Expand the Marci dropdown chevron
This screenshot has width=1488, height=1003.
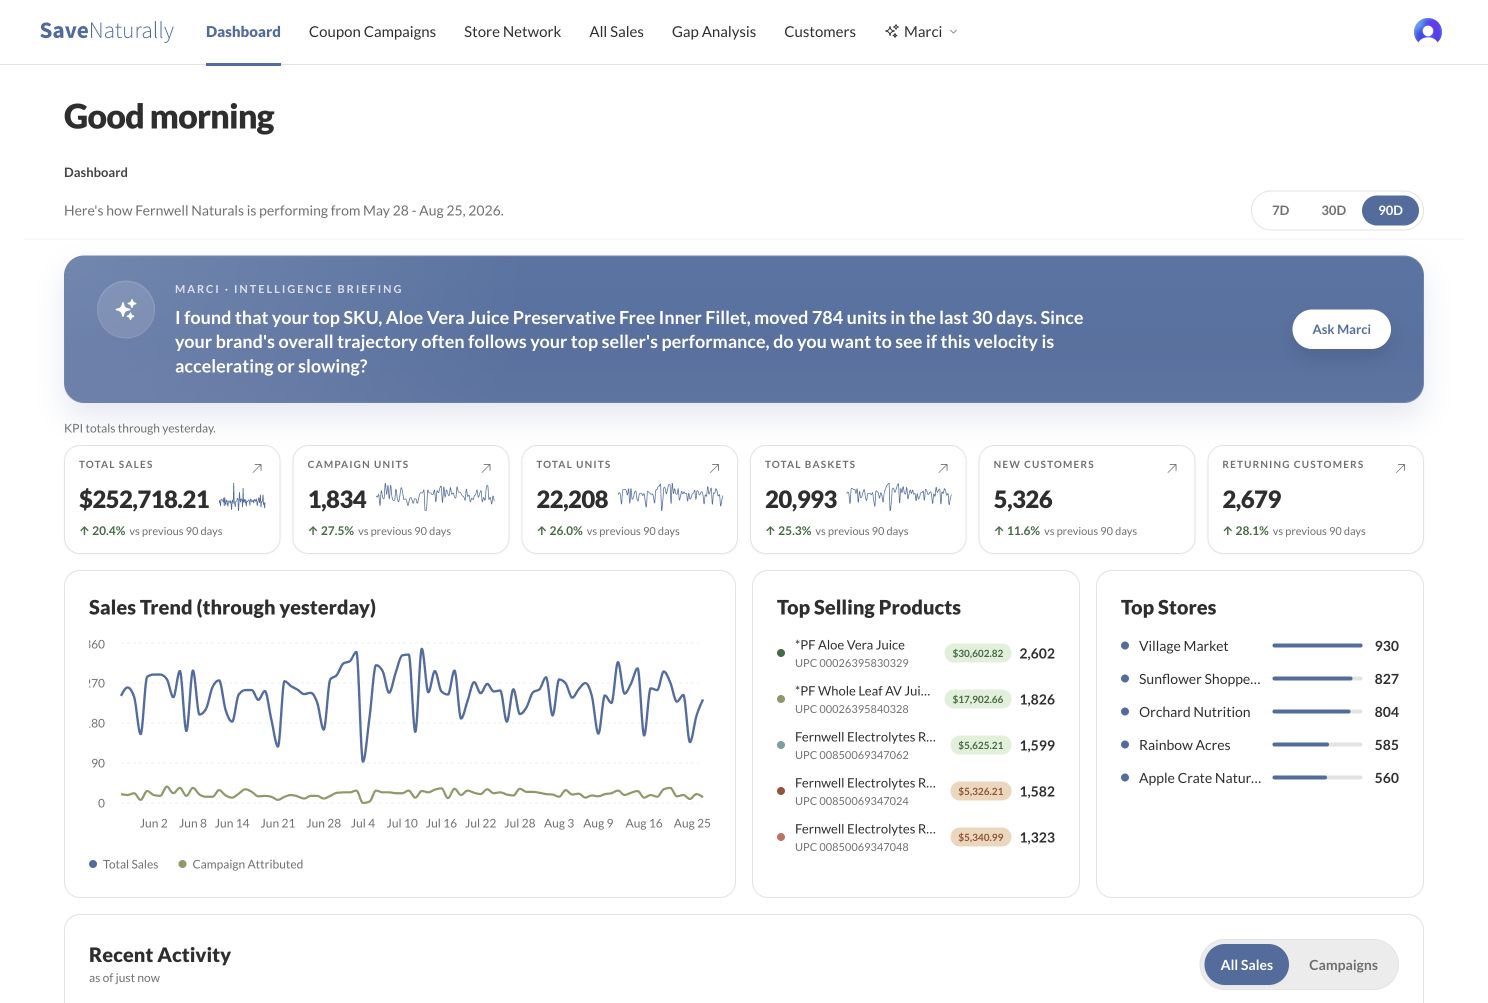pyautogui.click(x=953, y=32)
